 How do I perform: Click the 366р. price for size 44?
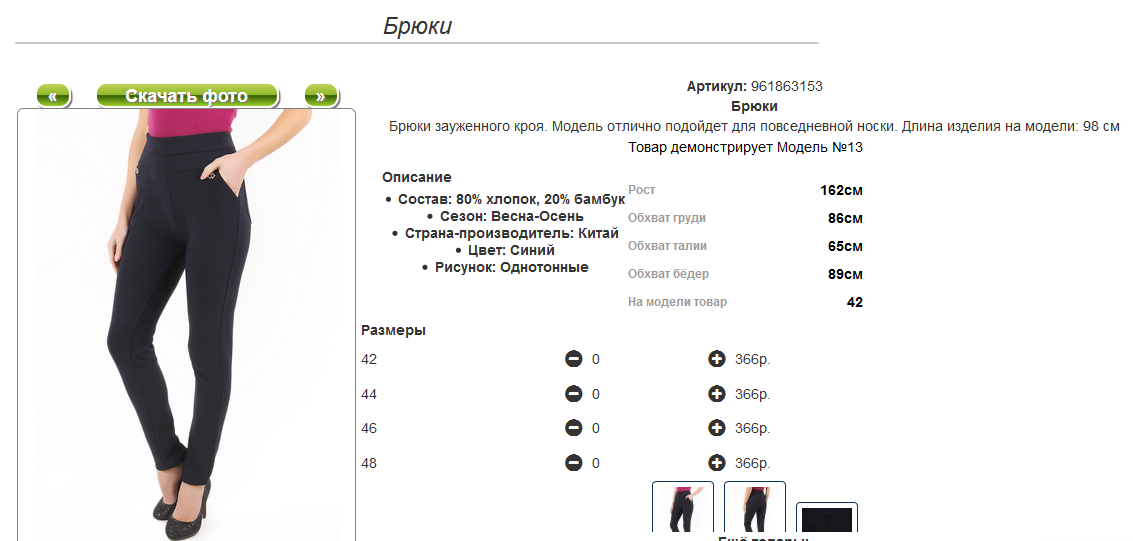click(x=752, y=394)
